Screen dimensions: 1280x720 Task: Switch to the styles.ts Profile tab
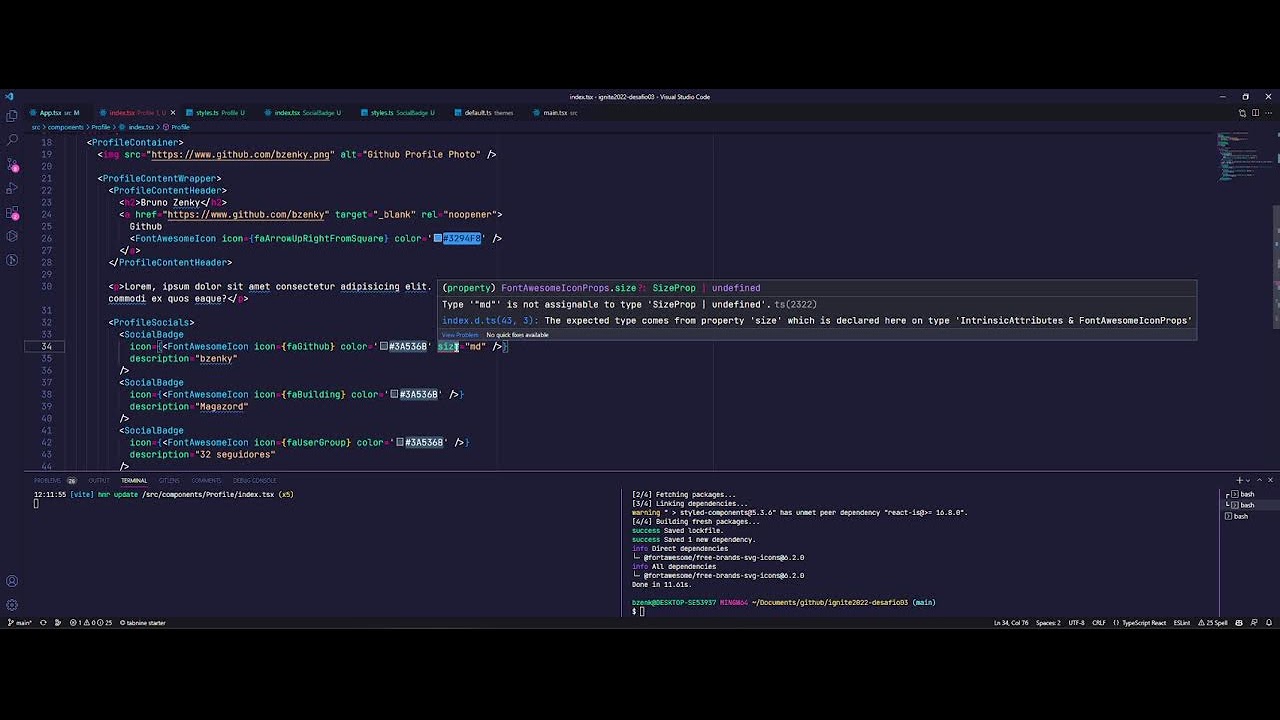[220, 113]
